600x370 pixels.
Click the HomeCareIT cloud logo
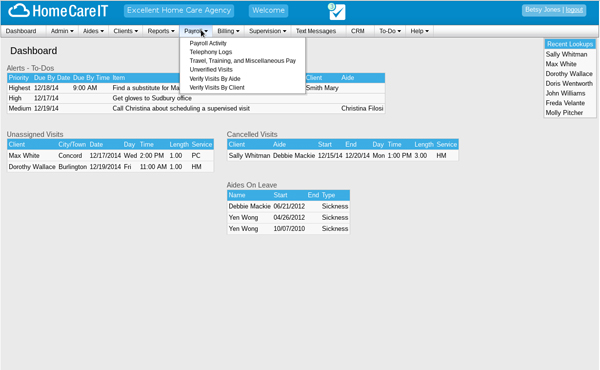58,11
